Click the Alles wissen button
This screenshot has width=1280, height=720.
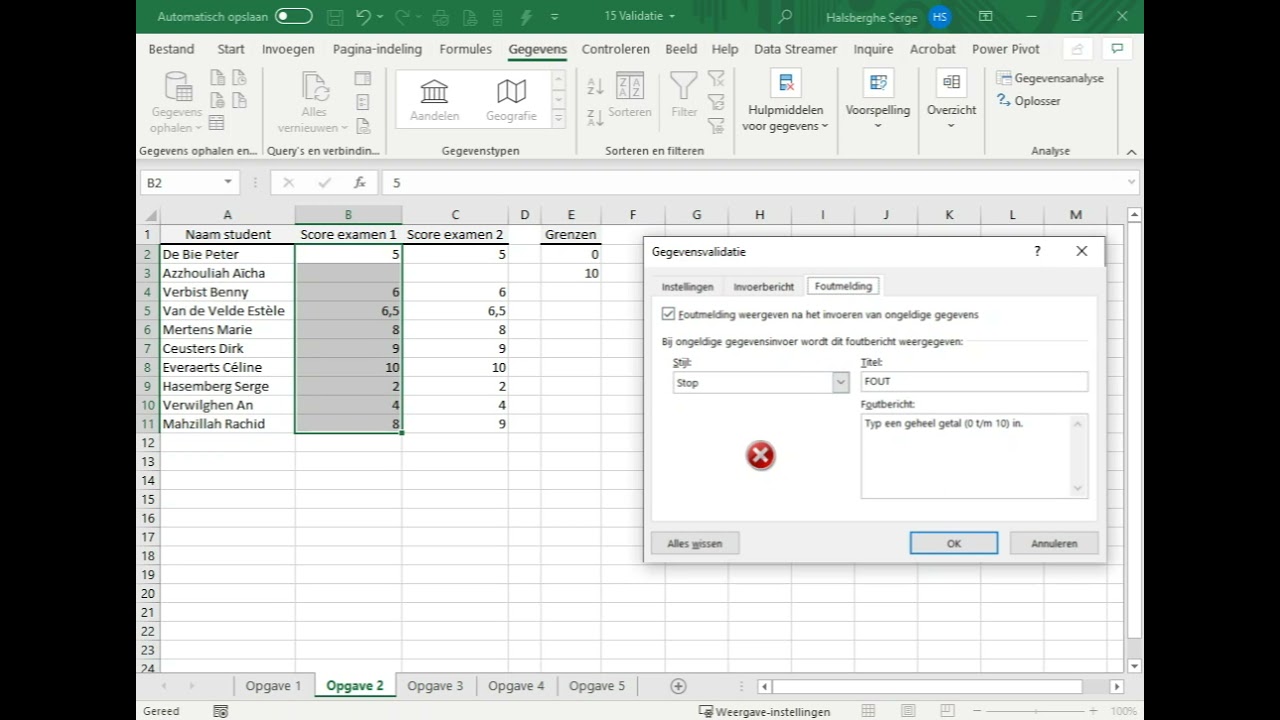(x=695, y=543)
